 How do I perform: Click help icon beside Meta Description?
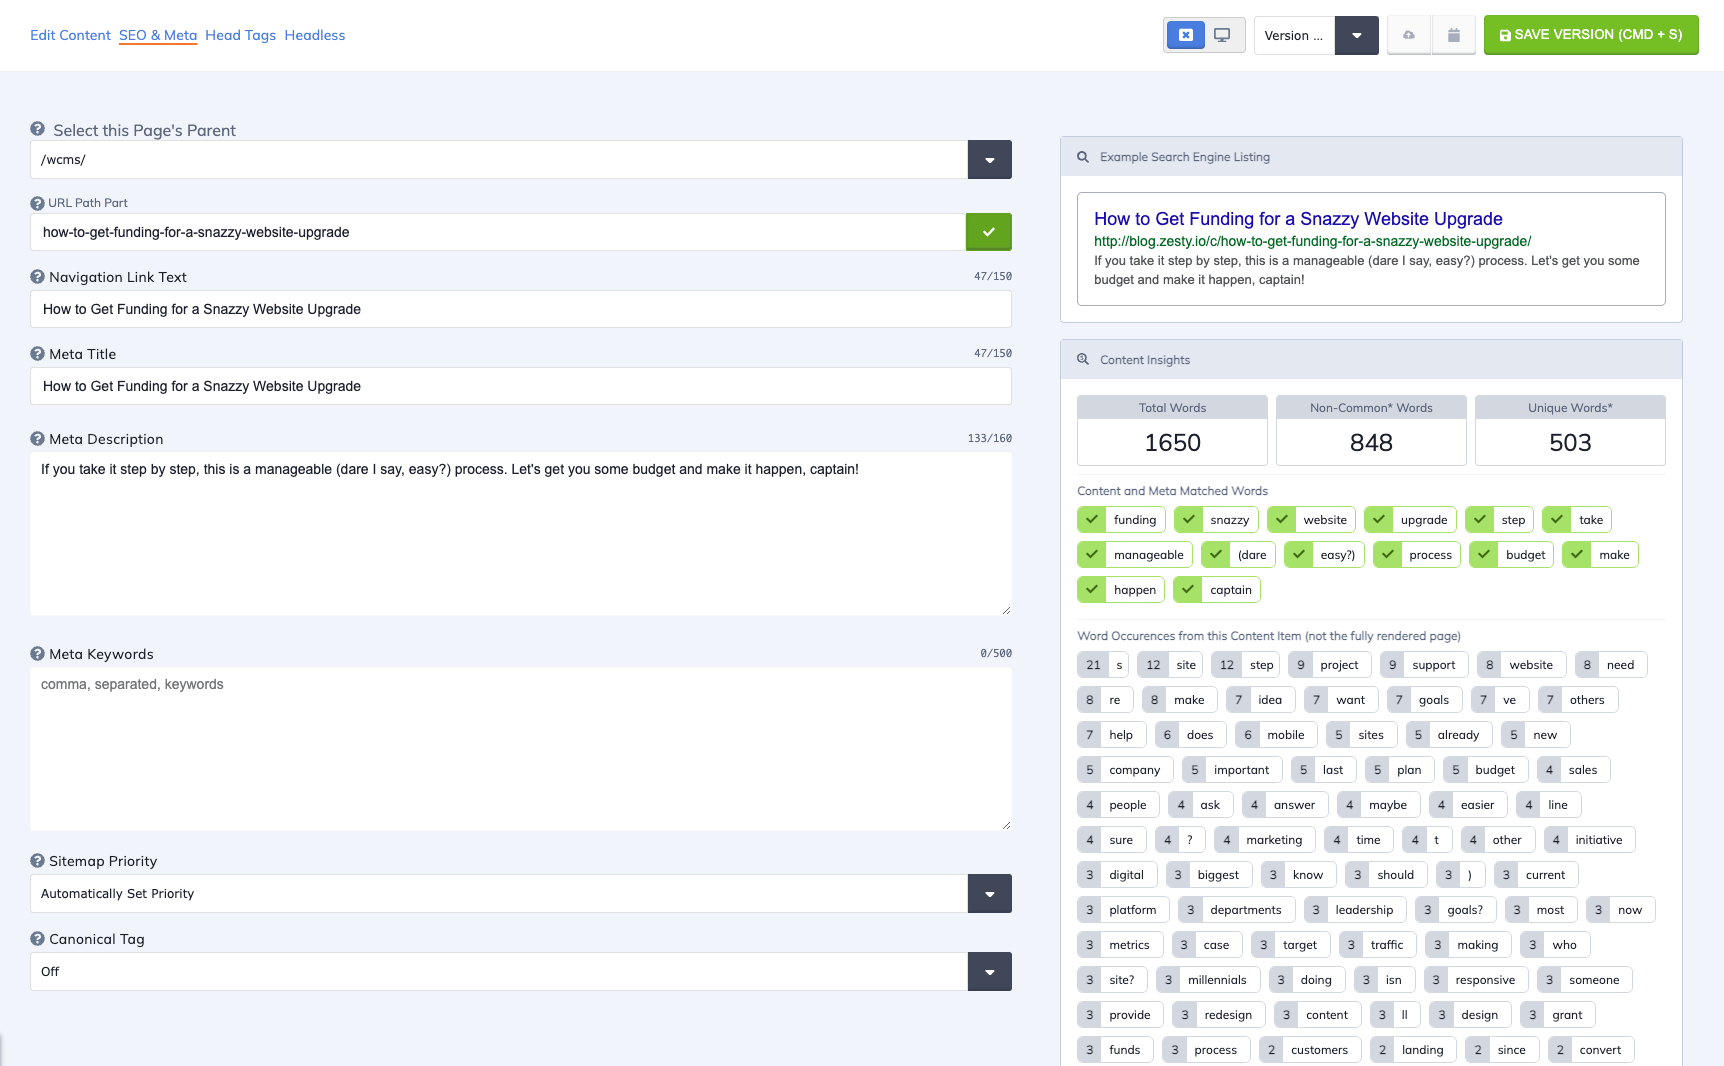(37, 438)
